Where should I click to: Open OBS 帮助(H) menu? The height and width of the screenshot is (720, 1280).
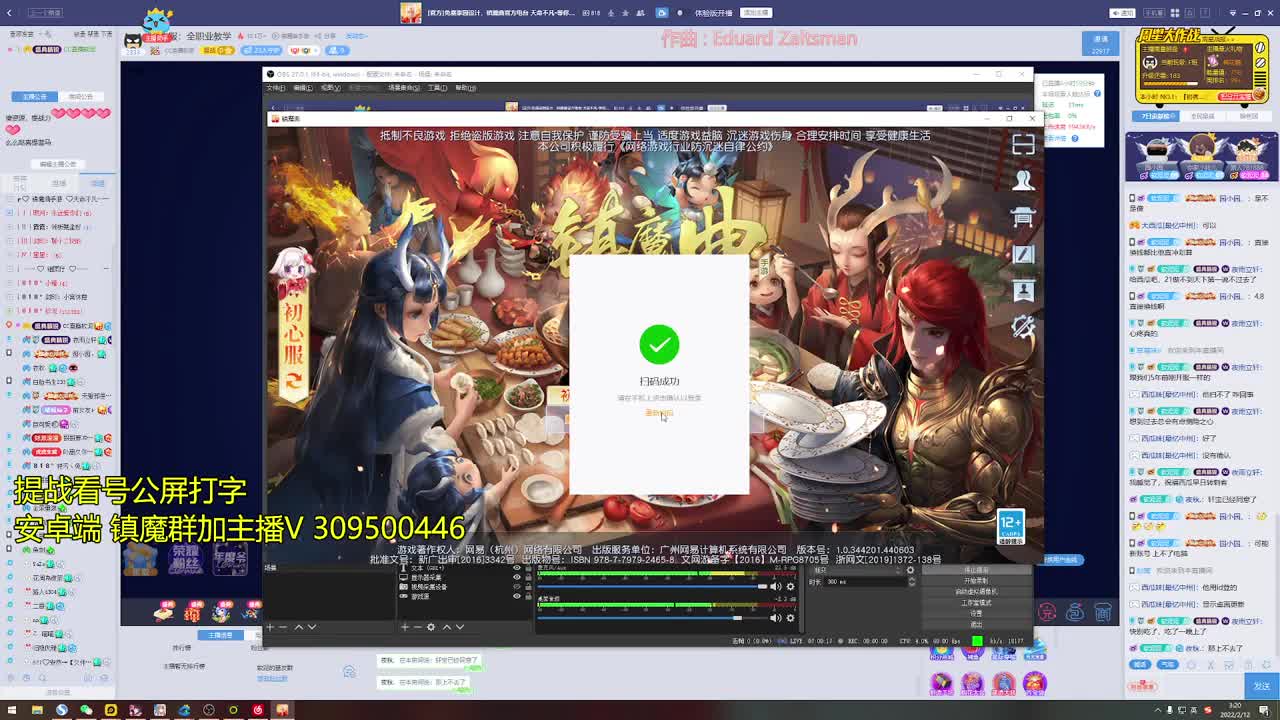coord(466,88)
